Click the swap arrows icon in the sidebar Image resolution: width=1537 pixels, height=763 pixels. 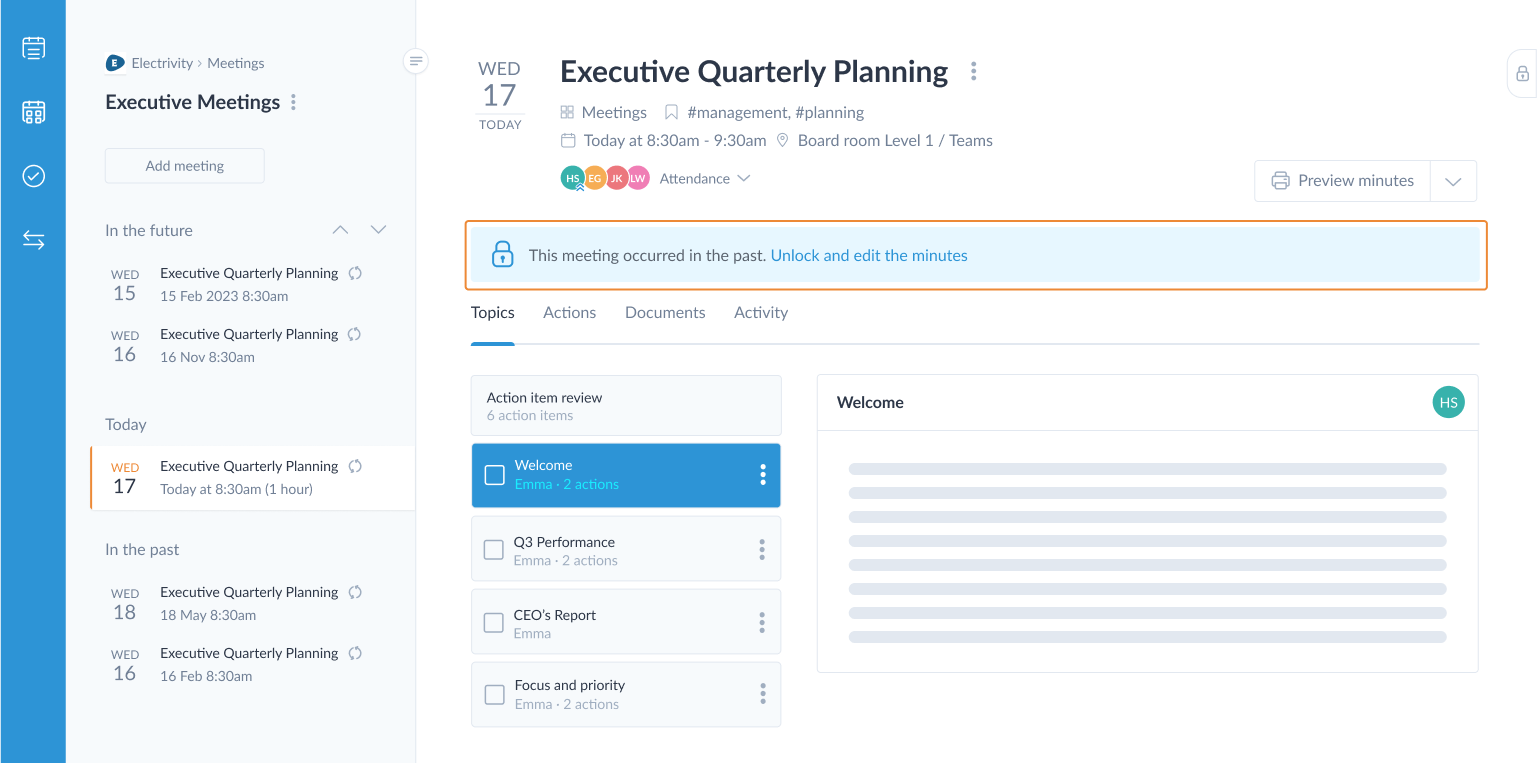point(34,240)
